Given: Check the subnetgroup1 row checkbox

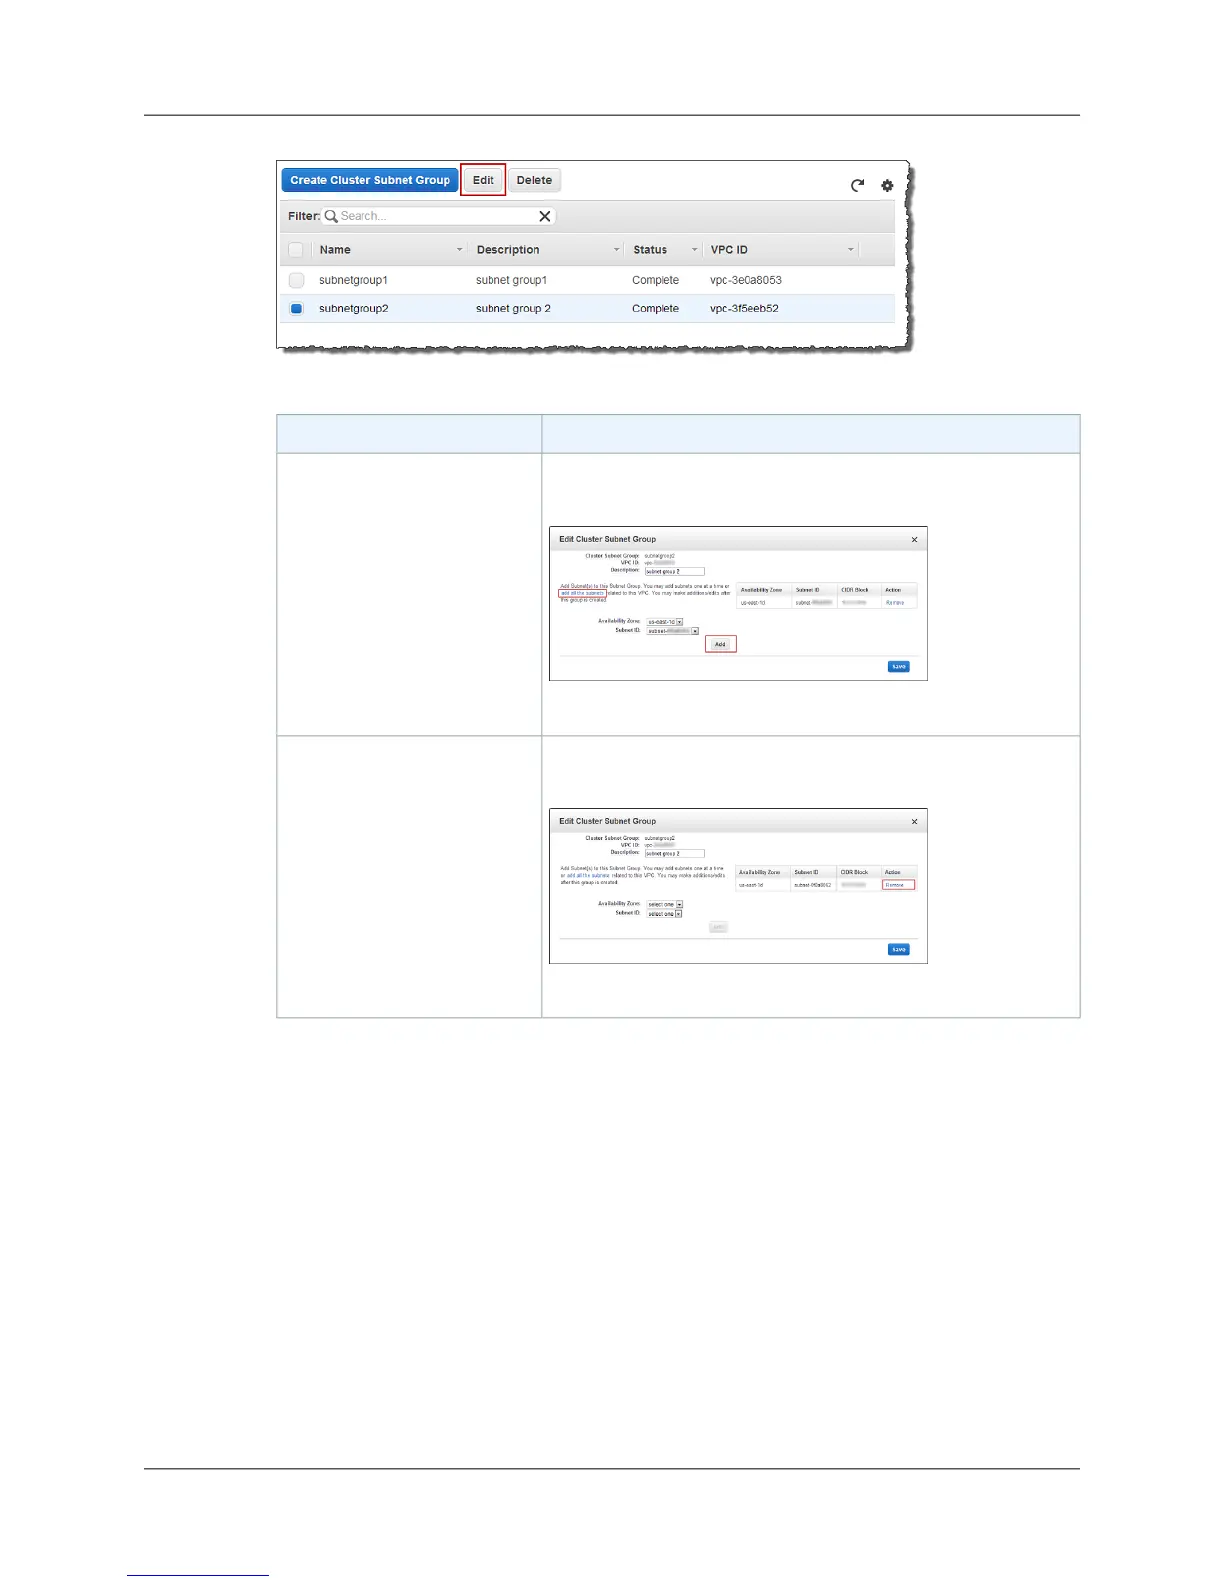Looking at the screenshot, I should point(296,280).
